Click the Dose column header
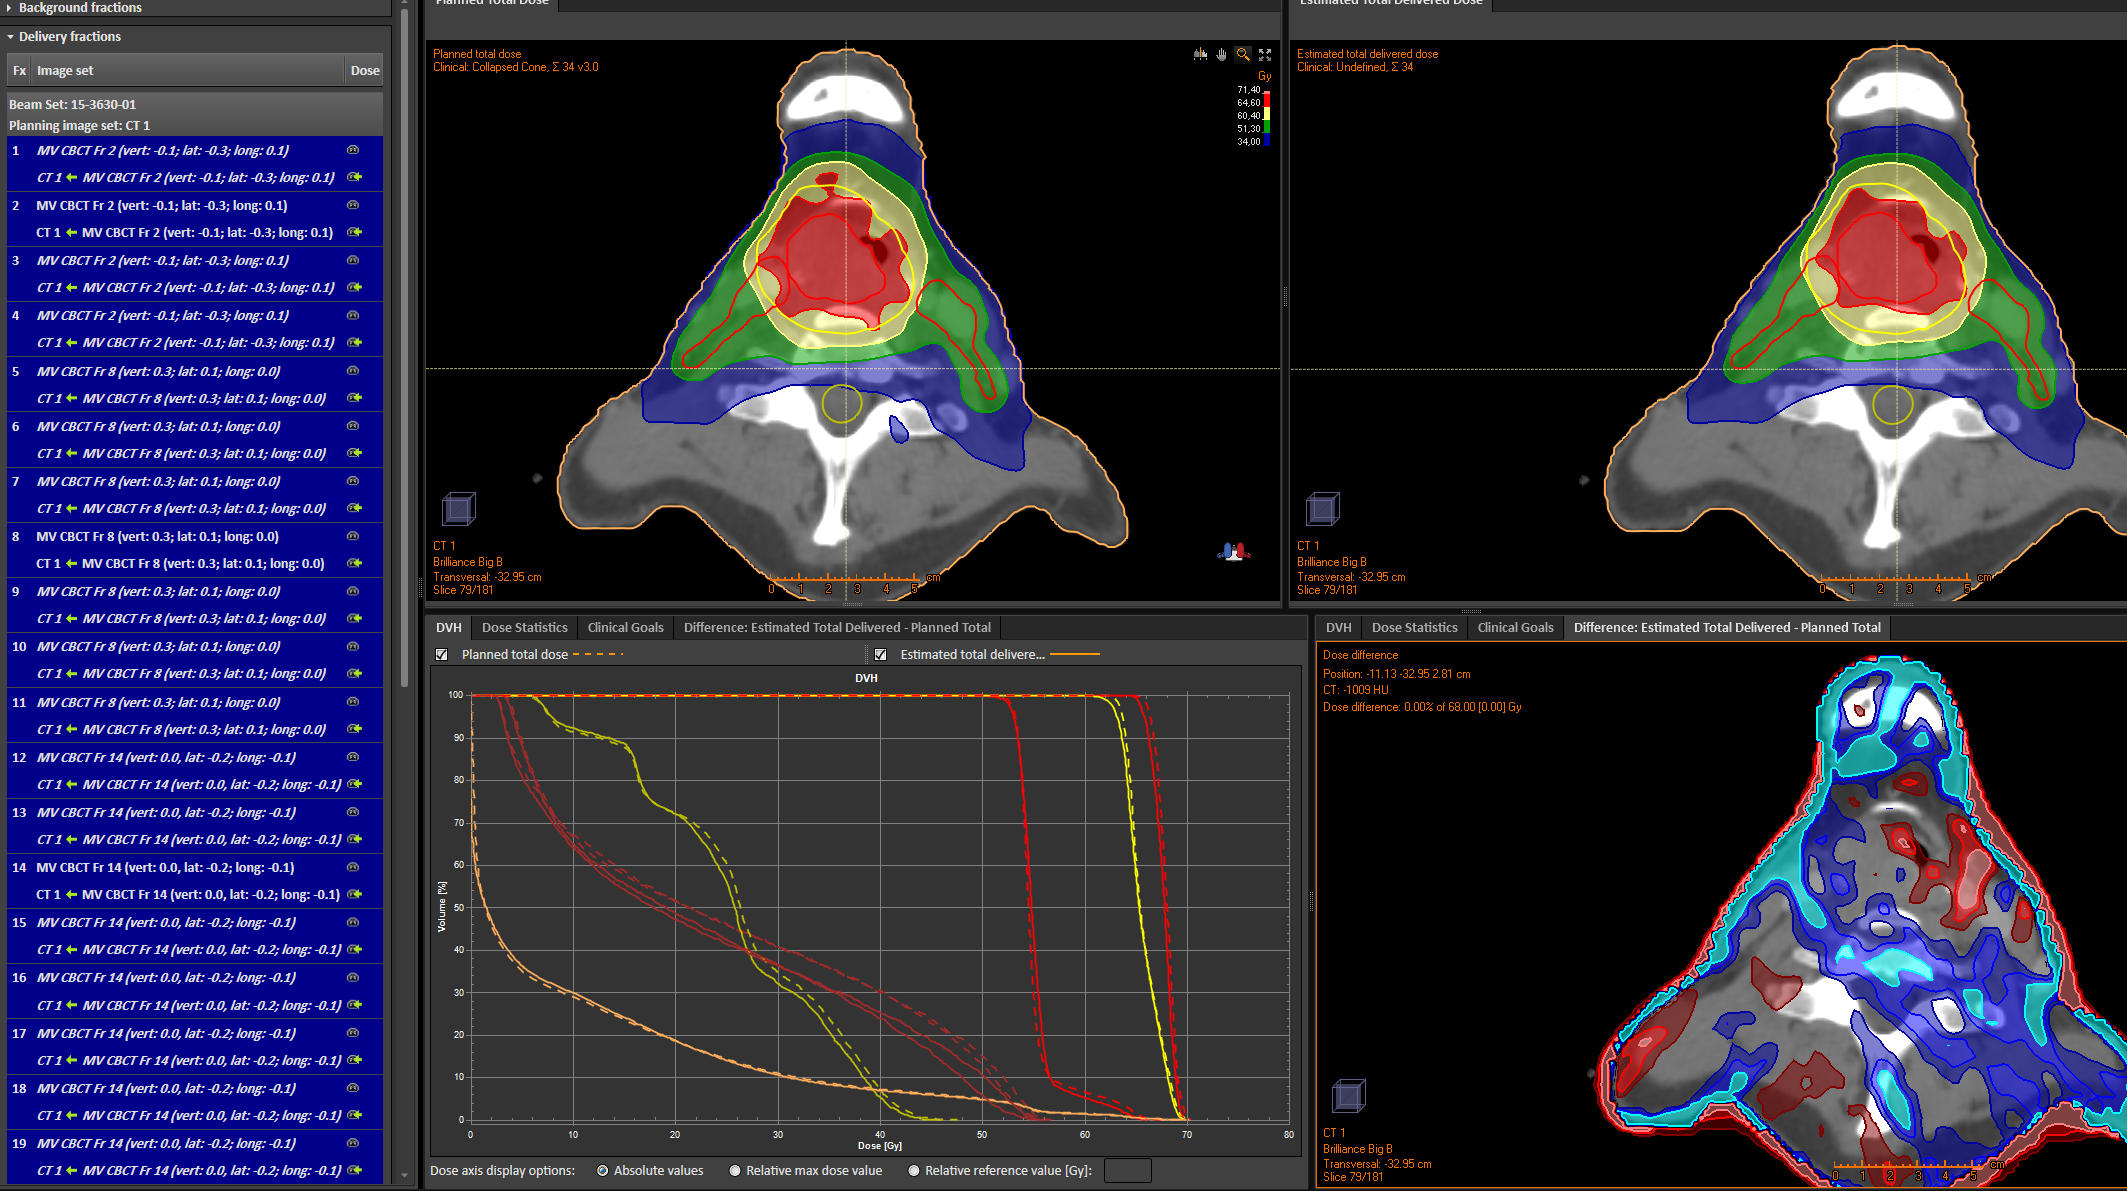This screenshot has width=2127, height=1191. [365, 71]
